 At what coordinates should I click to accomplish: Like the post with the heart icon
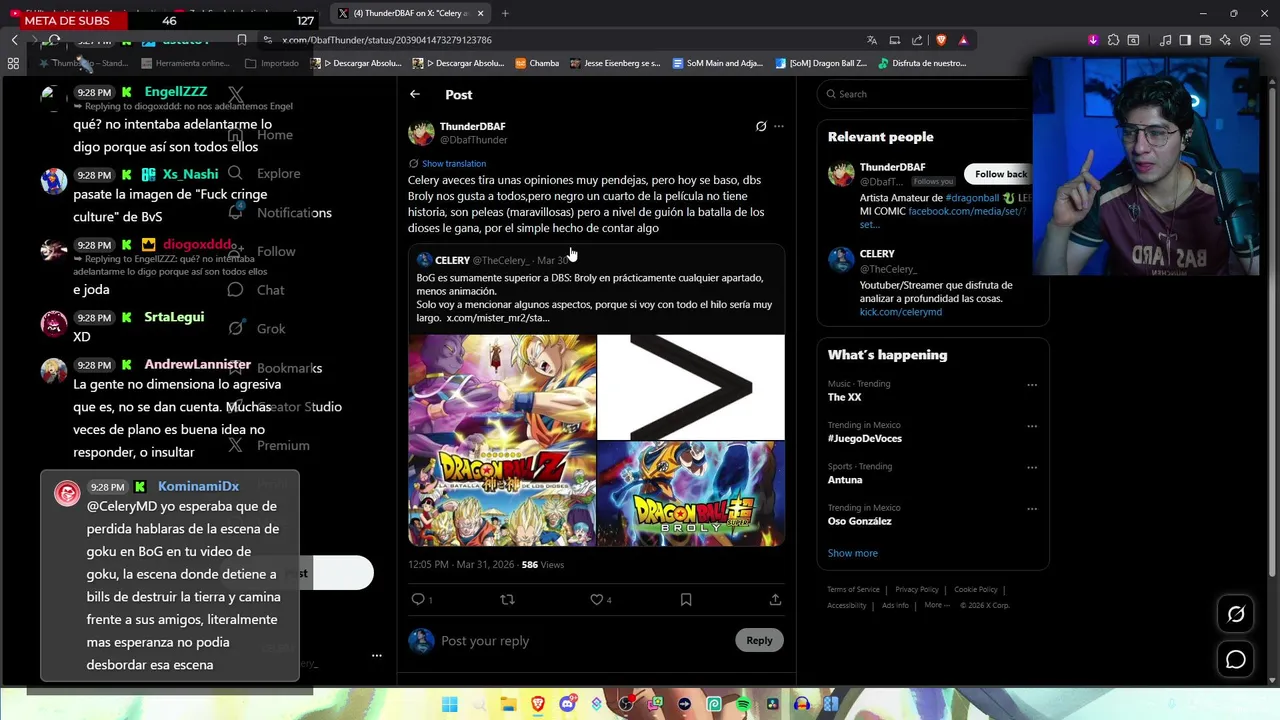click(x=596, y=599)
